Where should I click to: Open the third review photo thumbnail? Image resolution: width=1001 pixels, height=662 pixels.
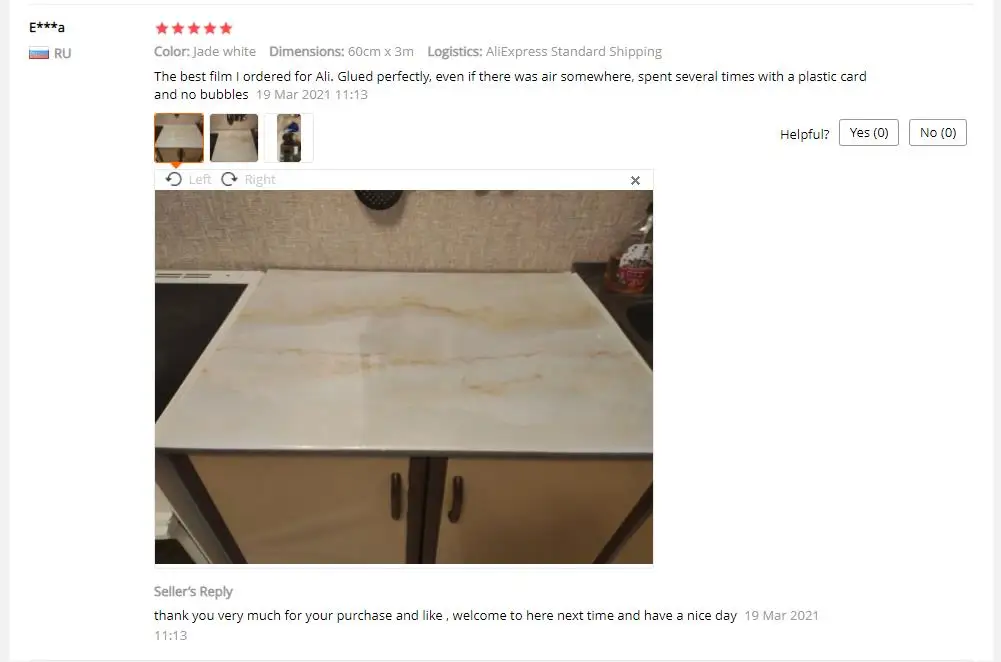click(x=289, y=138)
